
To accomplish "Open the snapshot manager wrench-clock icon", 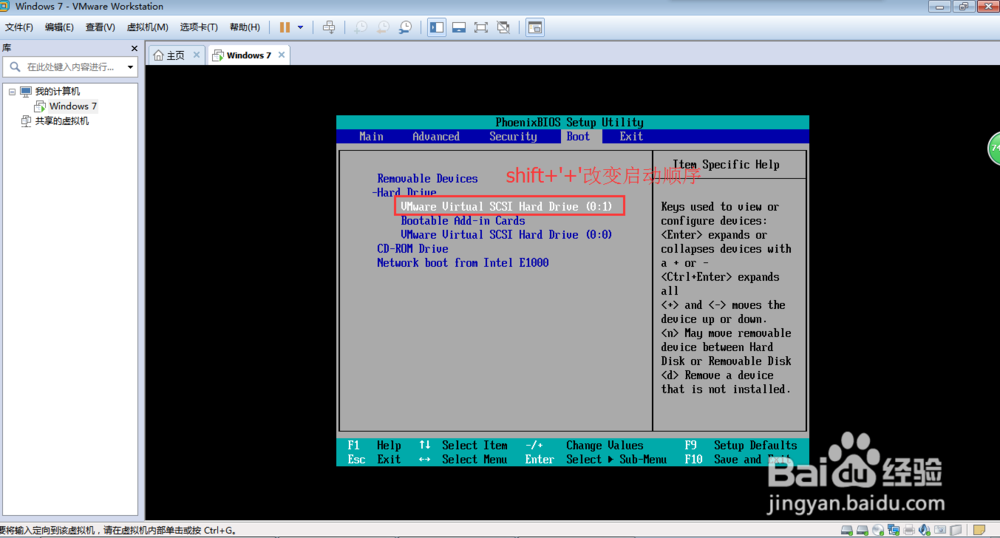I will pos(405,27).
